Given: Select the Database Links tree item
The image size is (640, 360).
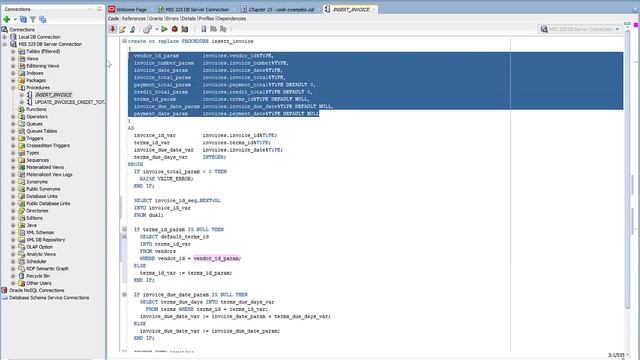Looking at the screenshot, I should tap(42, 196).
